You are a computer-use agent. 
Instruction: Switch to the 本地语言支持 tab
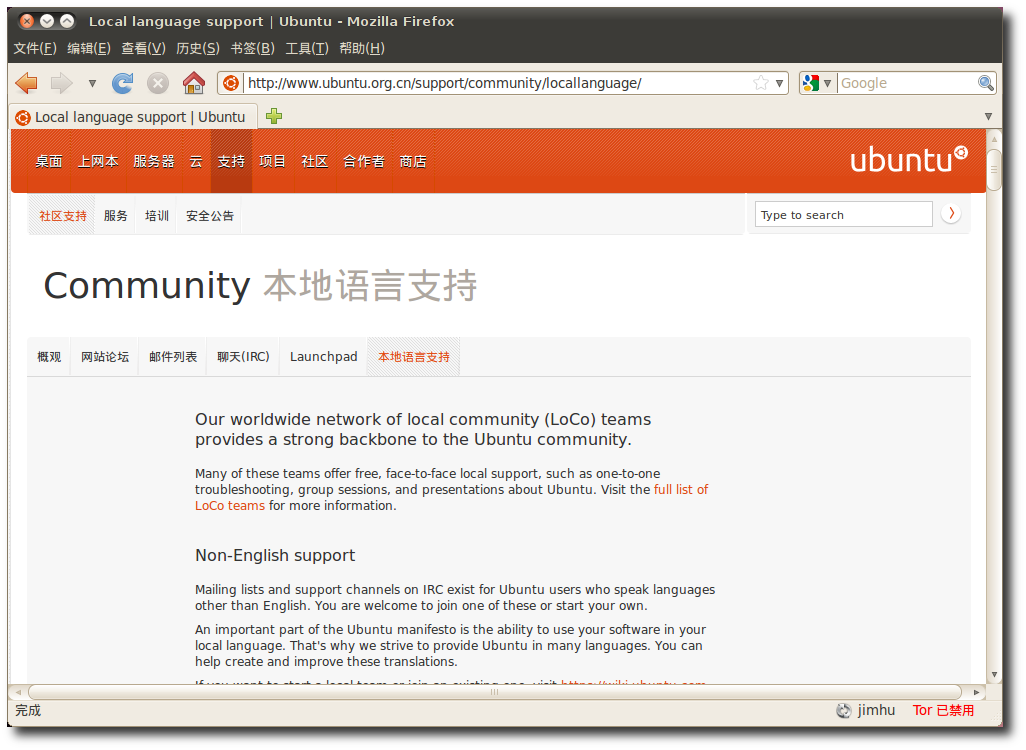coord(414,357)
